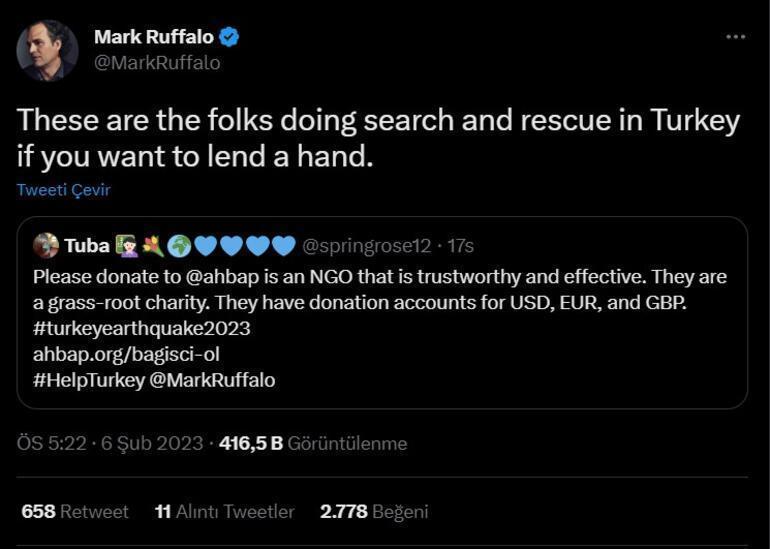Click Tweeti Çevir to translate tweet
This screenshot has width=770, height=549.
[63, 190]
